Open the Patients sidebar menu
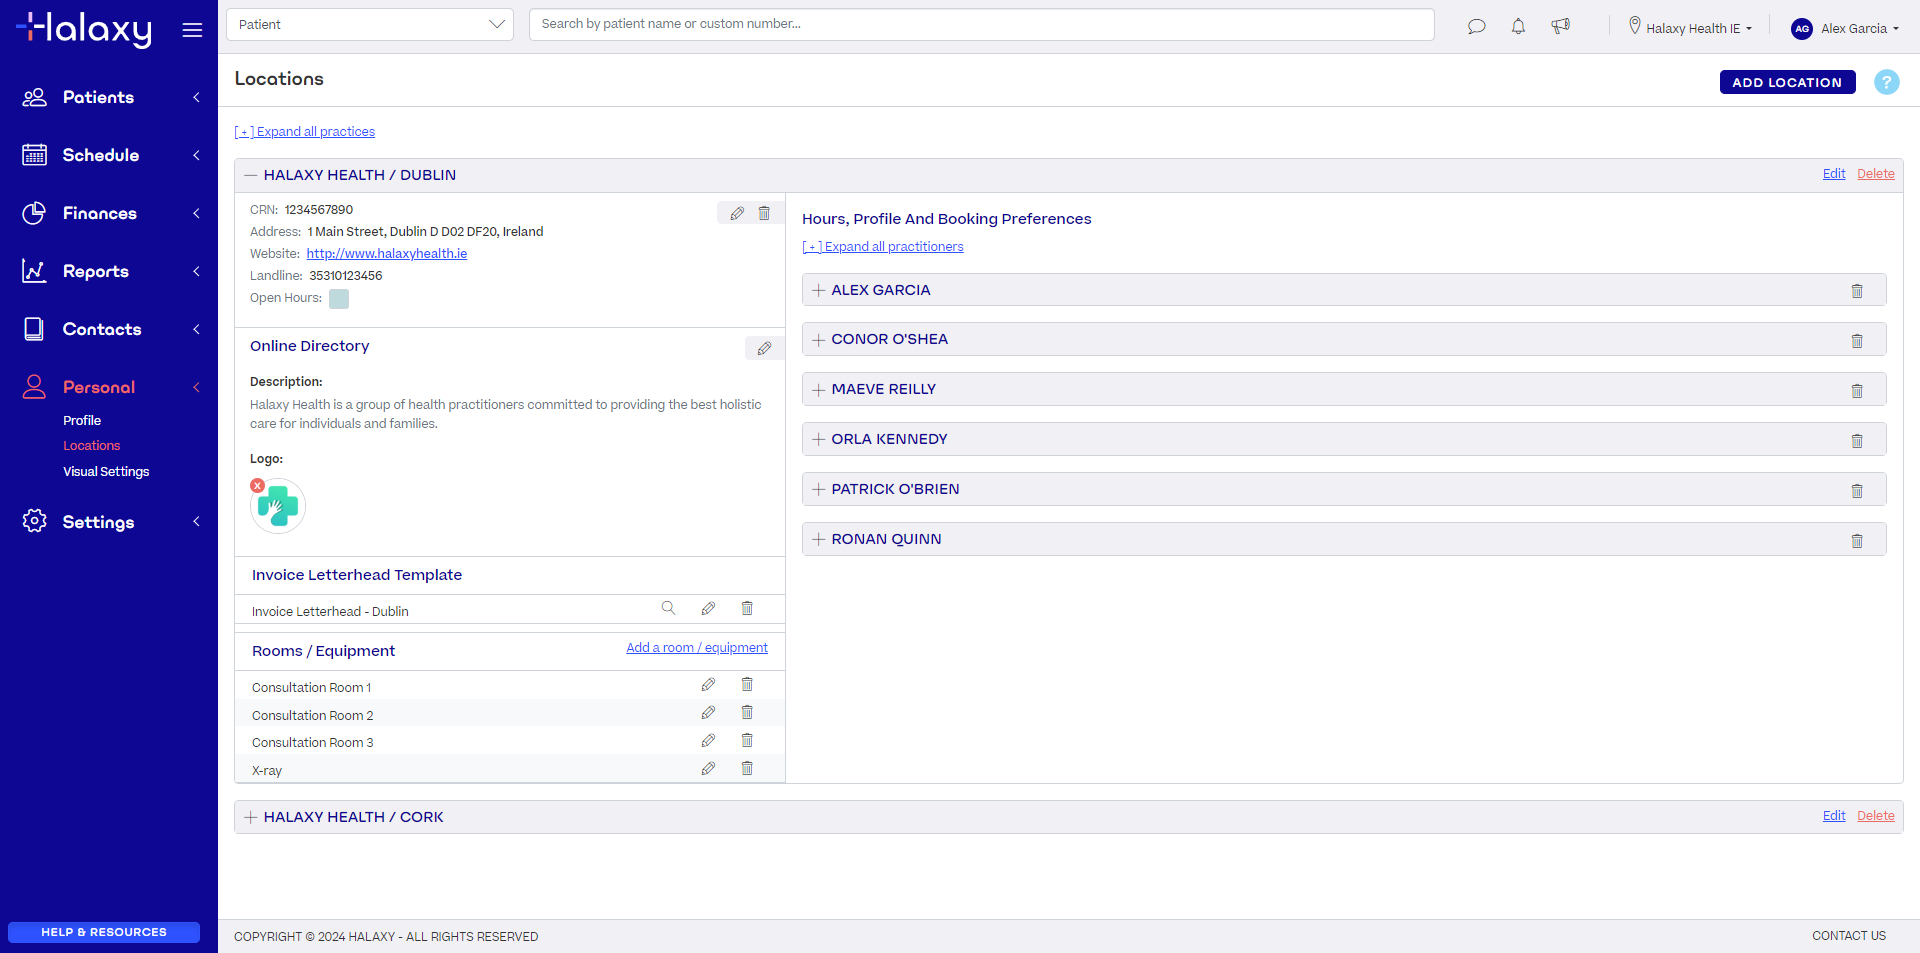This screenshot has height=953, width=1920. click(109, 97)
